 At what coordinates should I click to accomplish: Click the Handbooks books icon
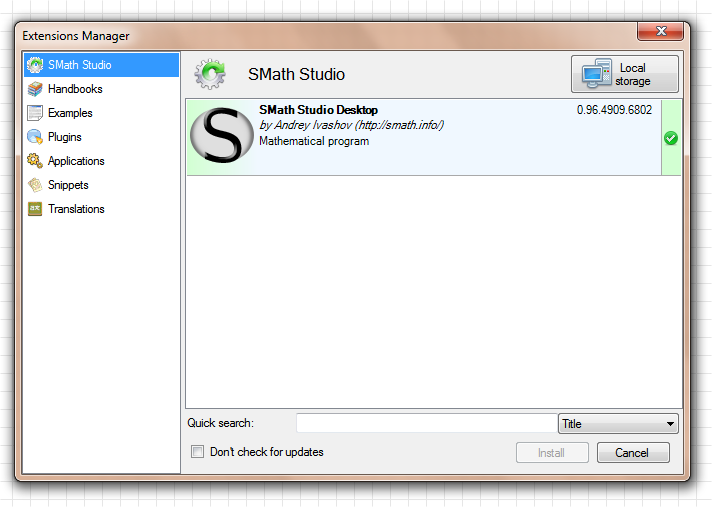tap(35, 89)
